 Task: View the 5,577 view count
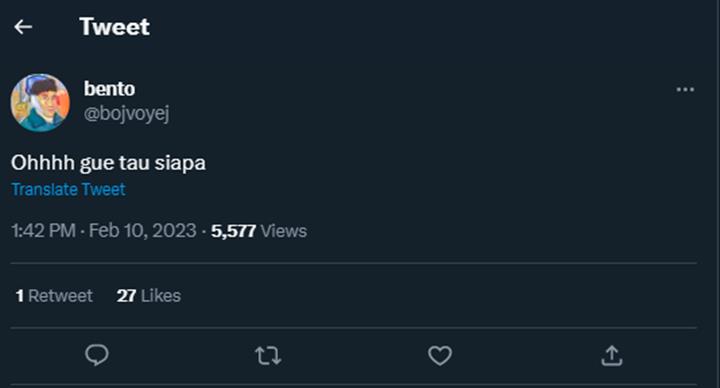pyautogui.click(x=233, y=231)
